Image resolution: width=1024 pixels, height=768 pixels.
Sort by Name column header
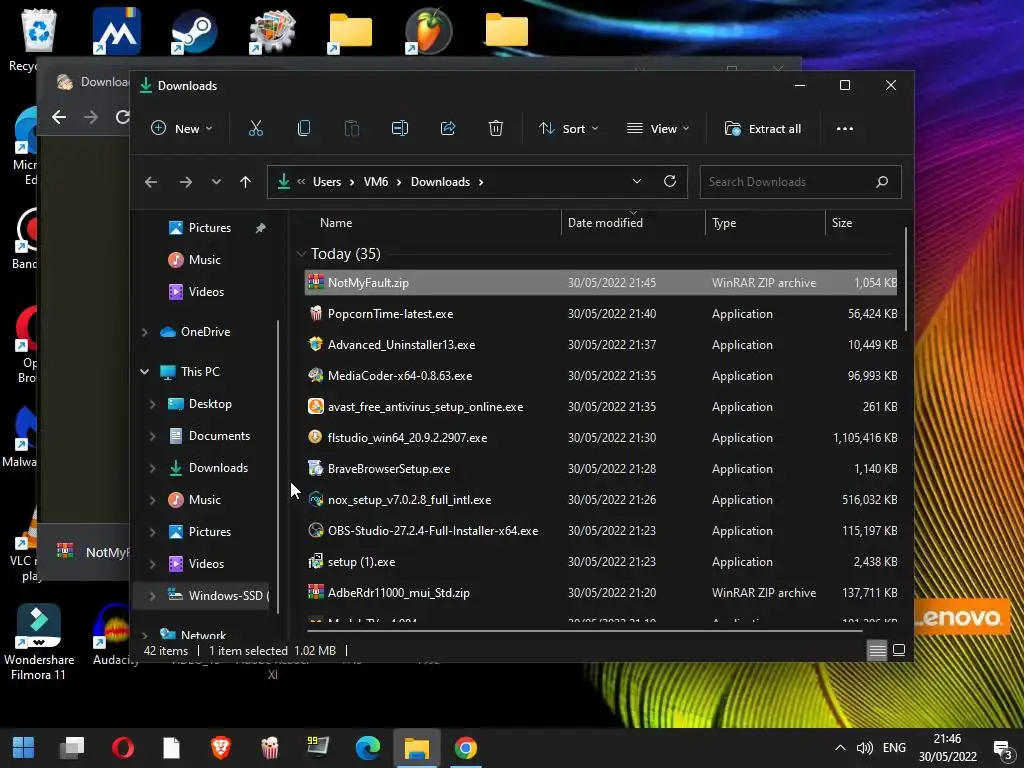336,223
